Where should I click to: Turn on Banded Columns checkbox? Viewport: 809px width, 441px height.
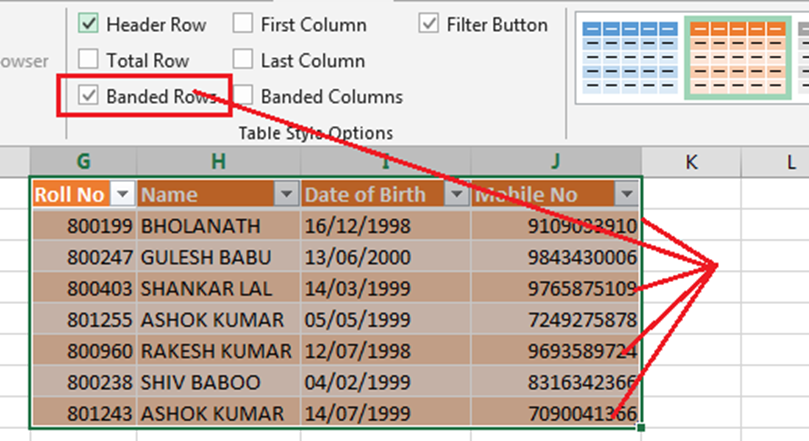coord(243,96)
